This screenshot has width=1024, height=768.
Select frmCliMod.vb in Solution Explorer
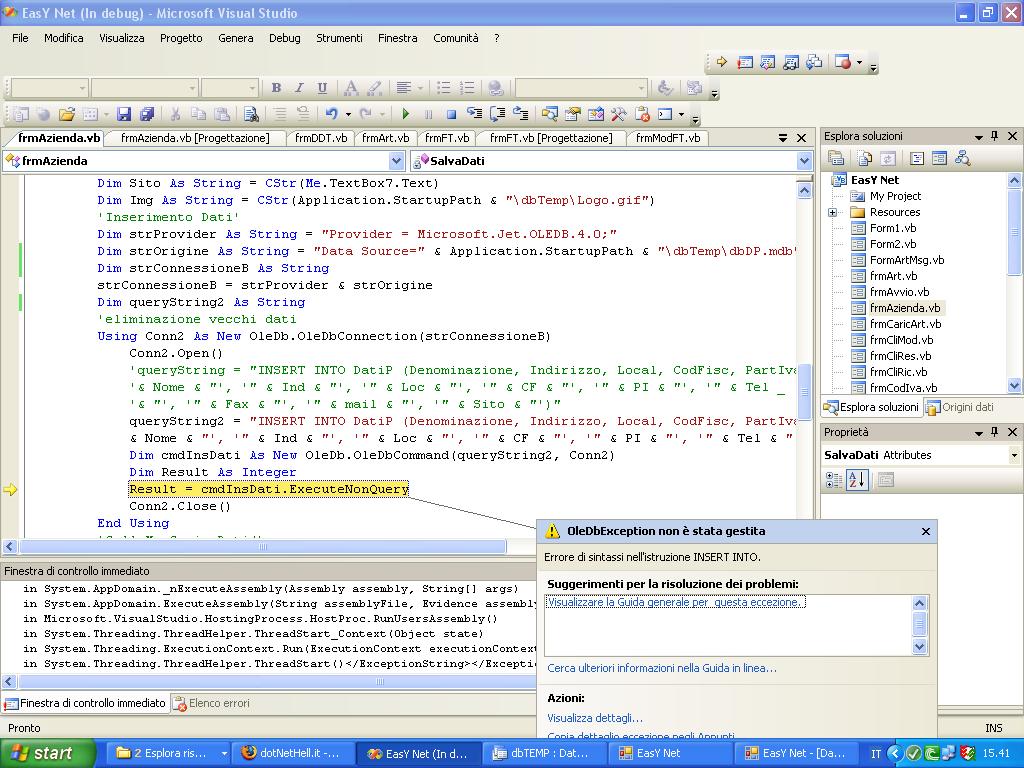901,340
